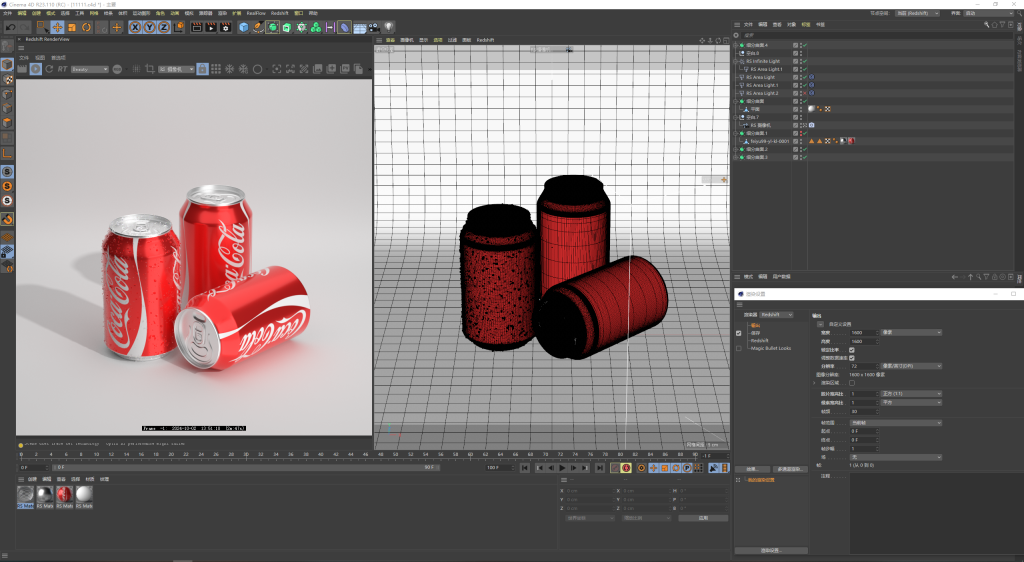Image resolution: width=1024 pixels, height=562 pixels.
Task: Toggle the camera lock icon in RenderView
Action: pos(202,69)
